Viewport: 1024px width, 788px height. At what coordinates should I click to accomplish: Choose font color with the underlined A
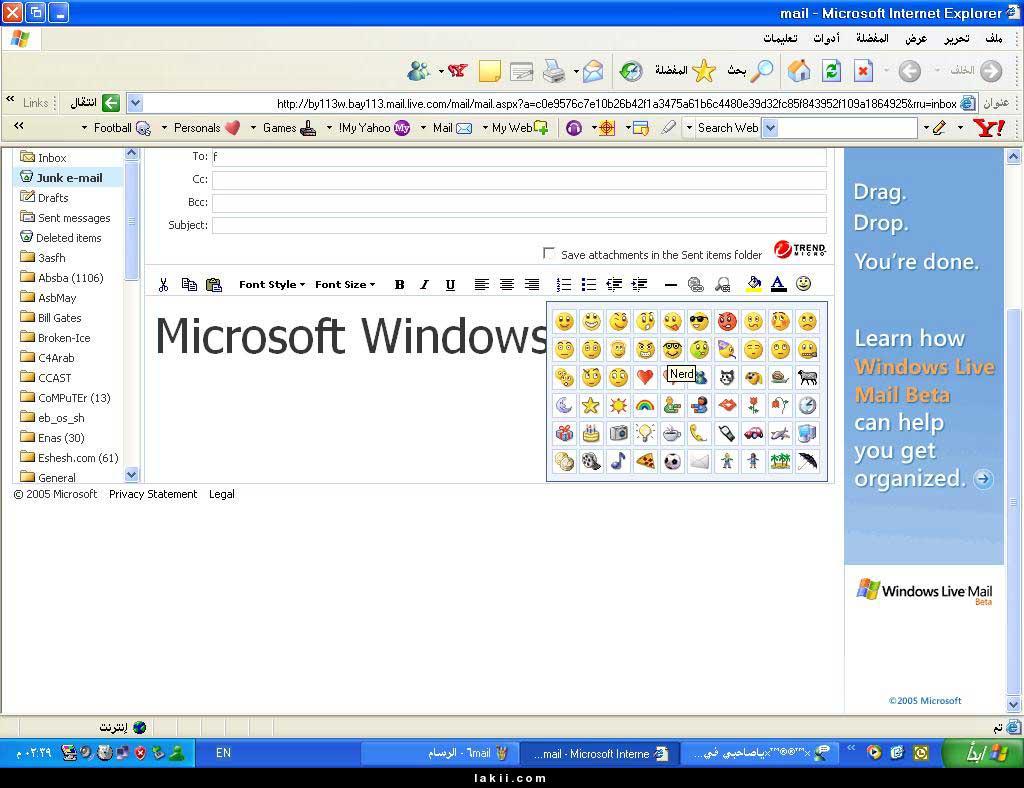point(778,284)
